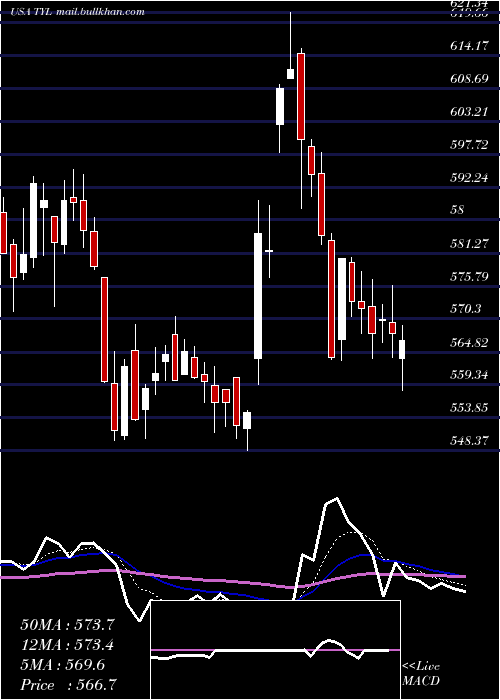The height and width of the screenshot is (700, 500).
Task: Click the 608.69 price axis label
Action: pyautogui.click(x=469, y=79)
